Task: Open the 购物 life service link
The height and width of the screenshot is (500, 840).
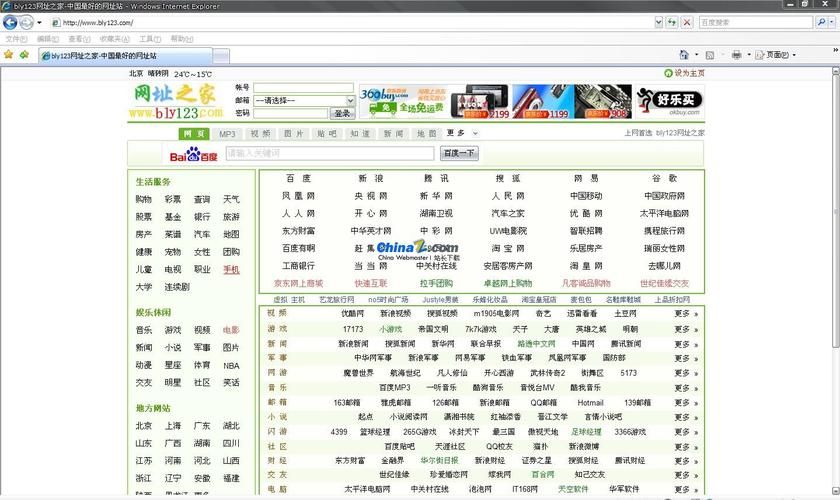Action: (144, 199)
